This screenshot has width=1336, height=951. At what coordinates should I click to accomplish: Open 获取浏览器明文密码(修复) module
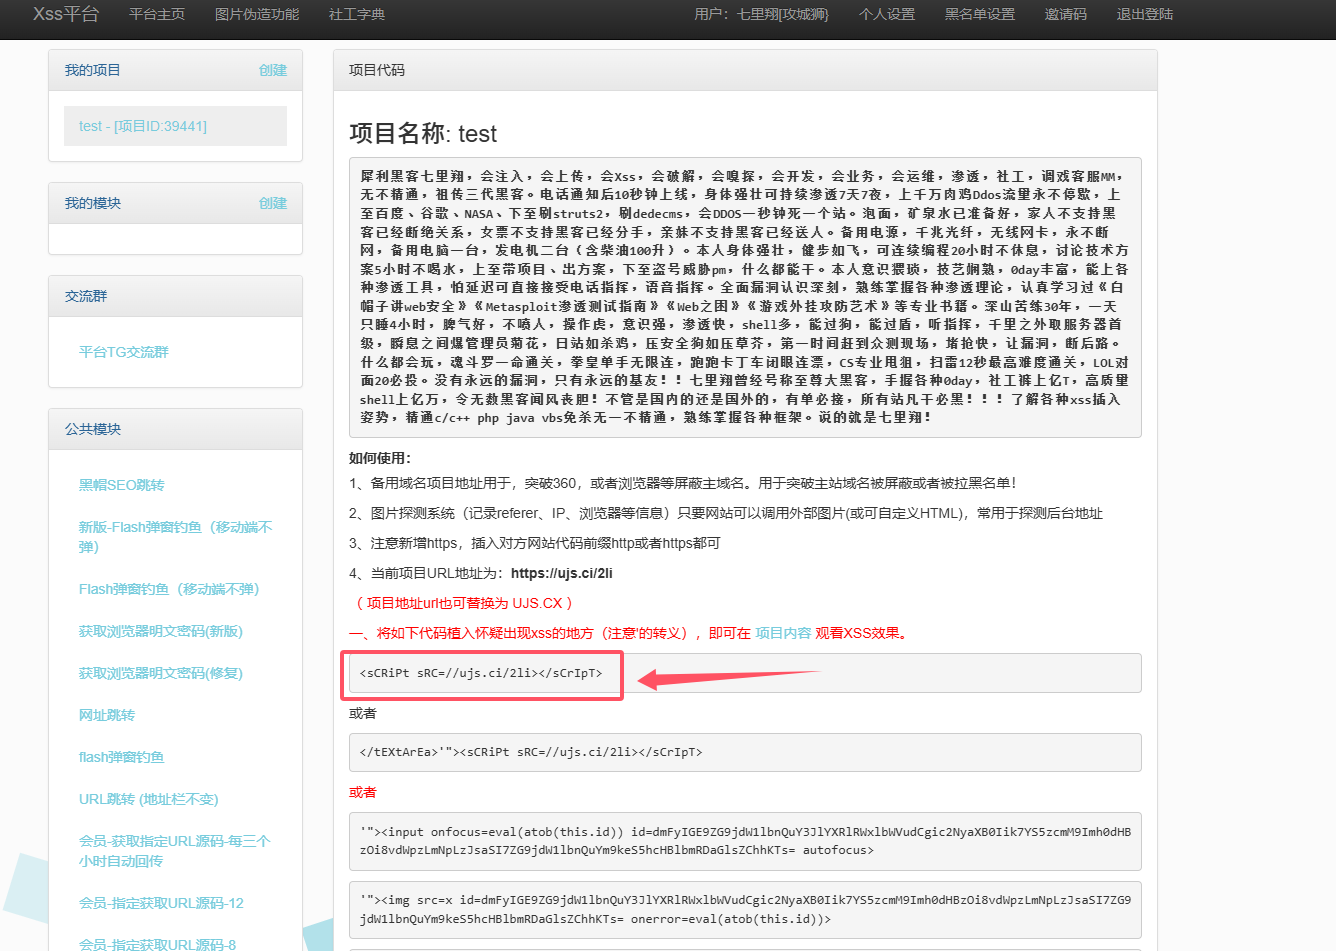[x=161, y=673]
